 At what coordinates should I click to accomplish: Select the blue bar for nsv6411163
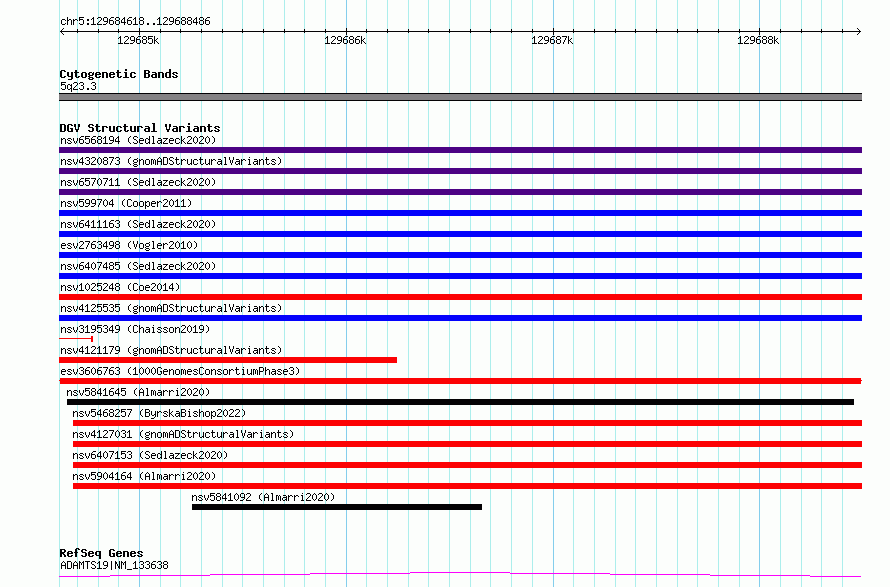click(x=460, y=234)
